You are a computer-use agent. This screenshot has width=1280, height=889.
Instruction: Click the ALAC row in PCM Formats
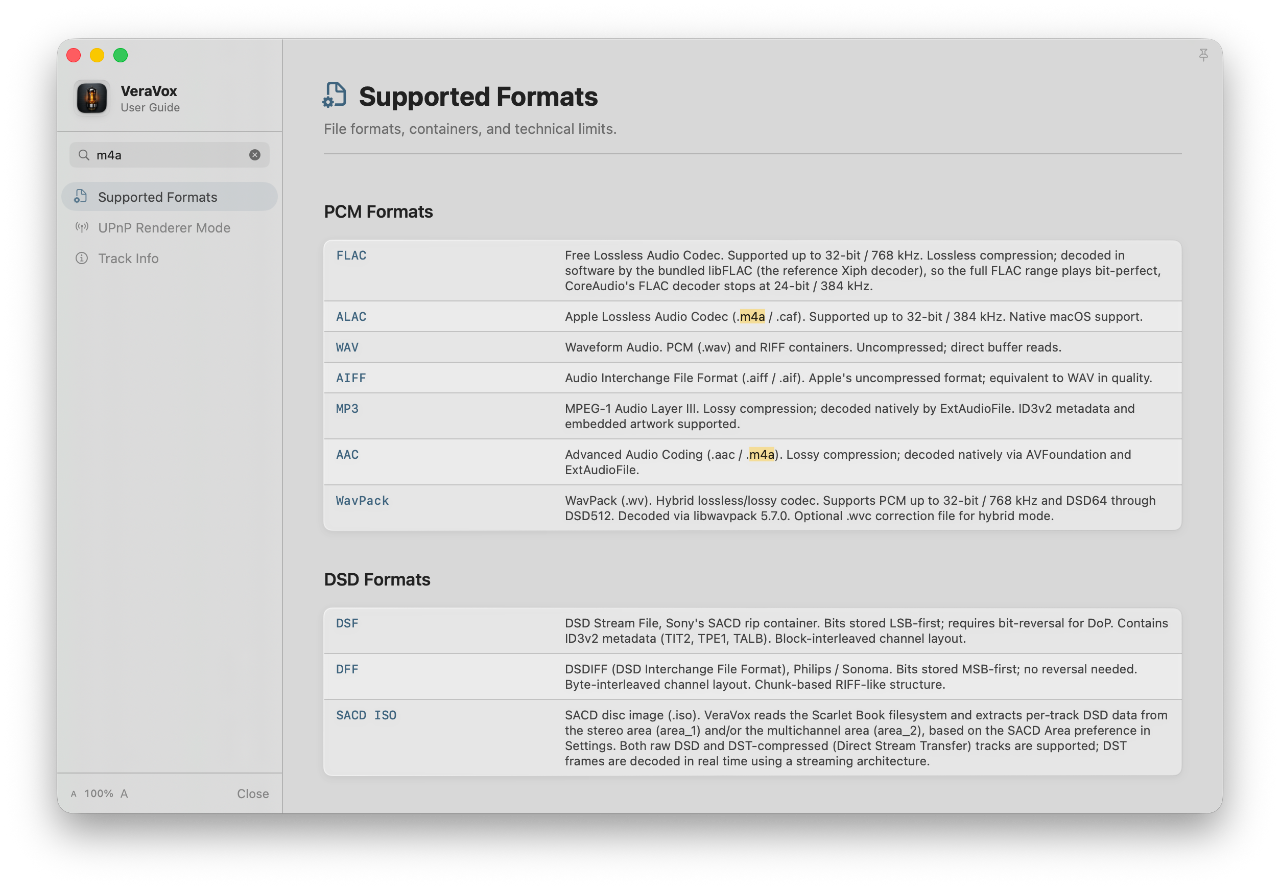pos(752,317)
